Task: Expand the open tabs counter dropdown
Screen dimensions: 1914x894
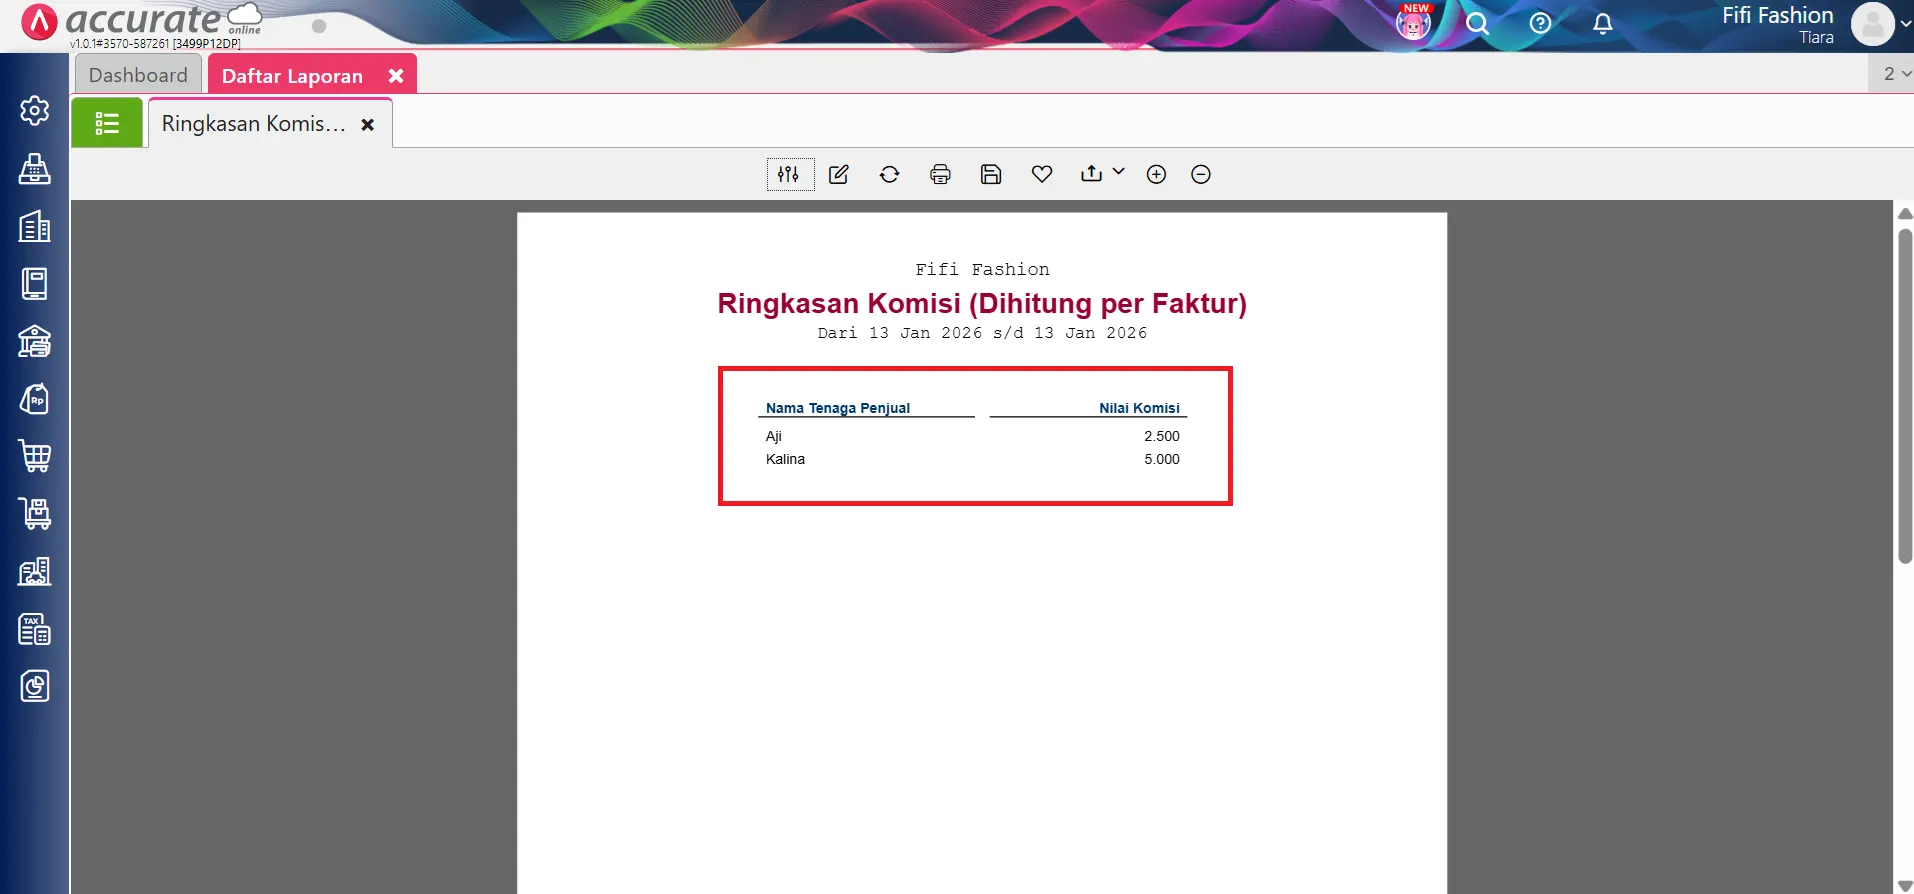Action: click(x=1896, y=74)
